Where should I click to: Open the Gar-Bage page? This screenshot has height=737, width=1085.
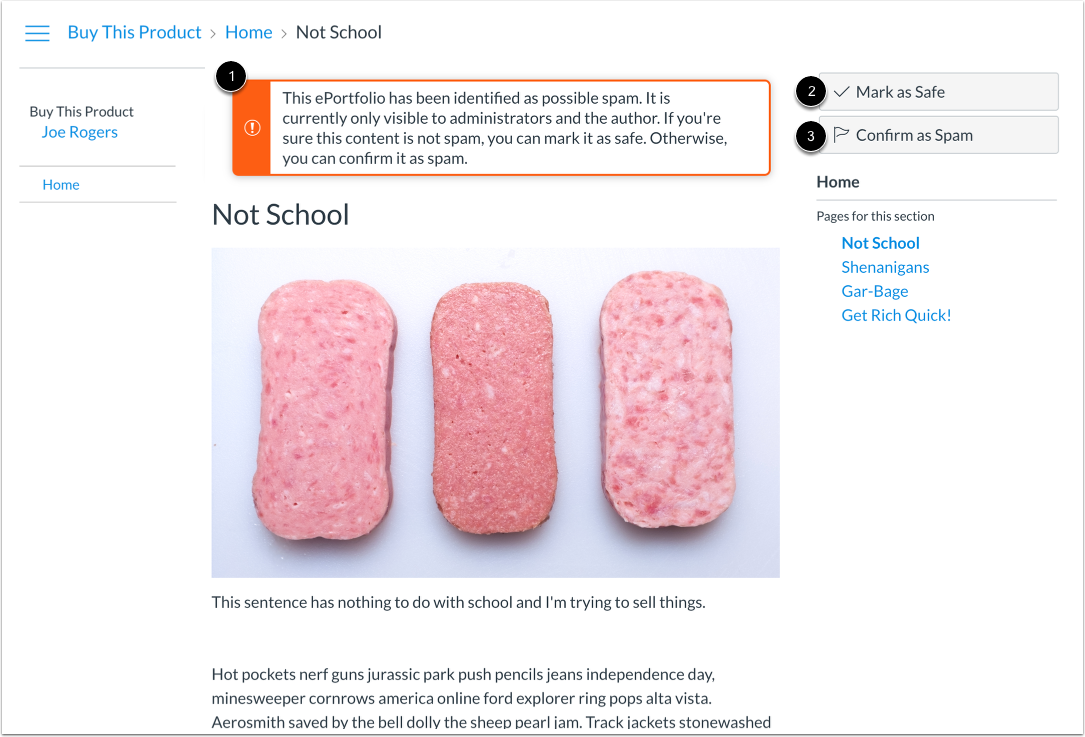[874, 291]
